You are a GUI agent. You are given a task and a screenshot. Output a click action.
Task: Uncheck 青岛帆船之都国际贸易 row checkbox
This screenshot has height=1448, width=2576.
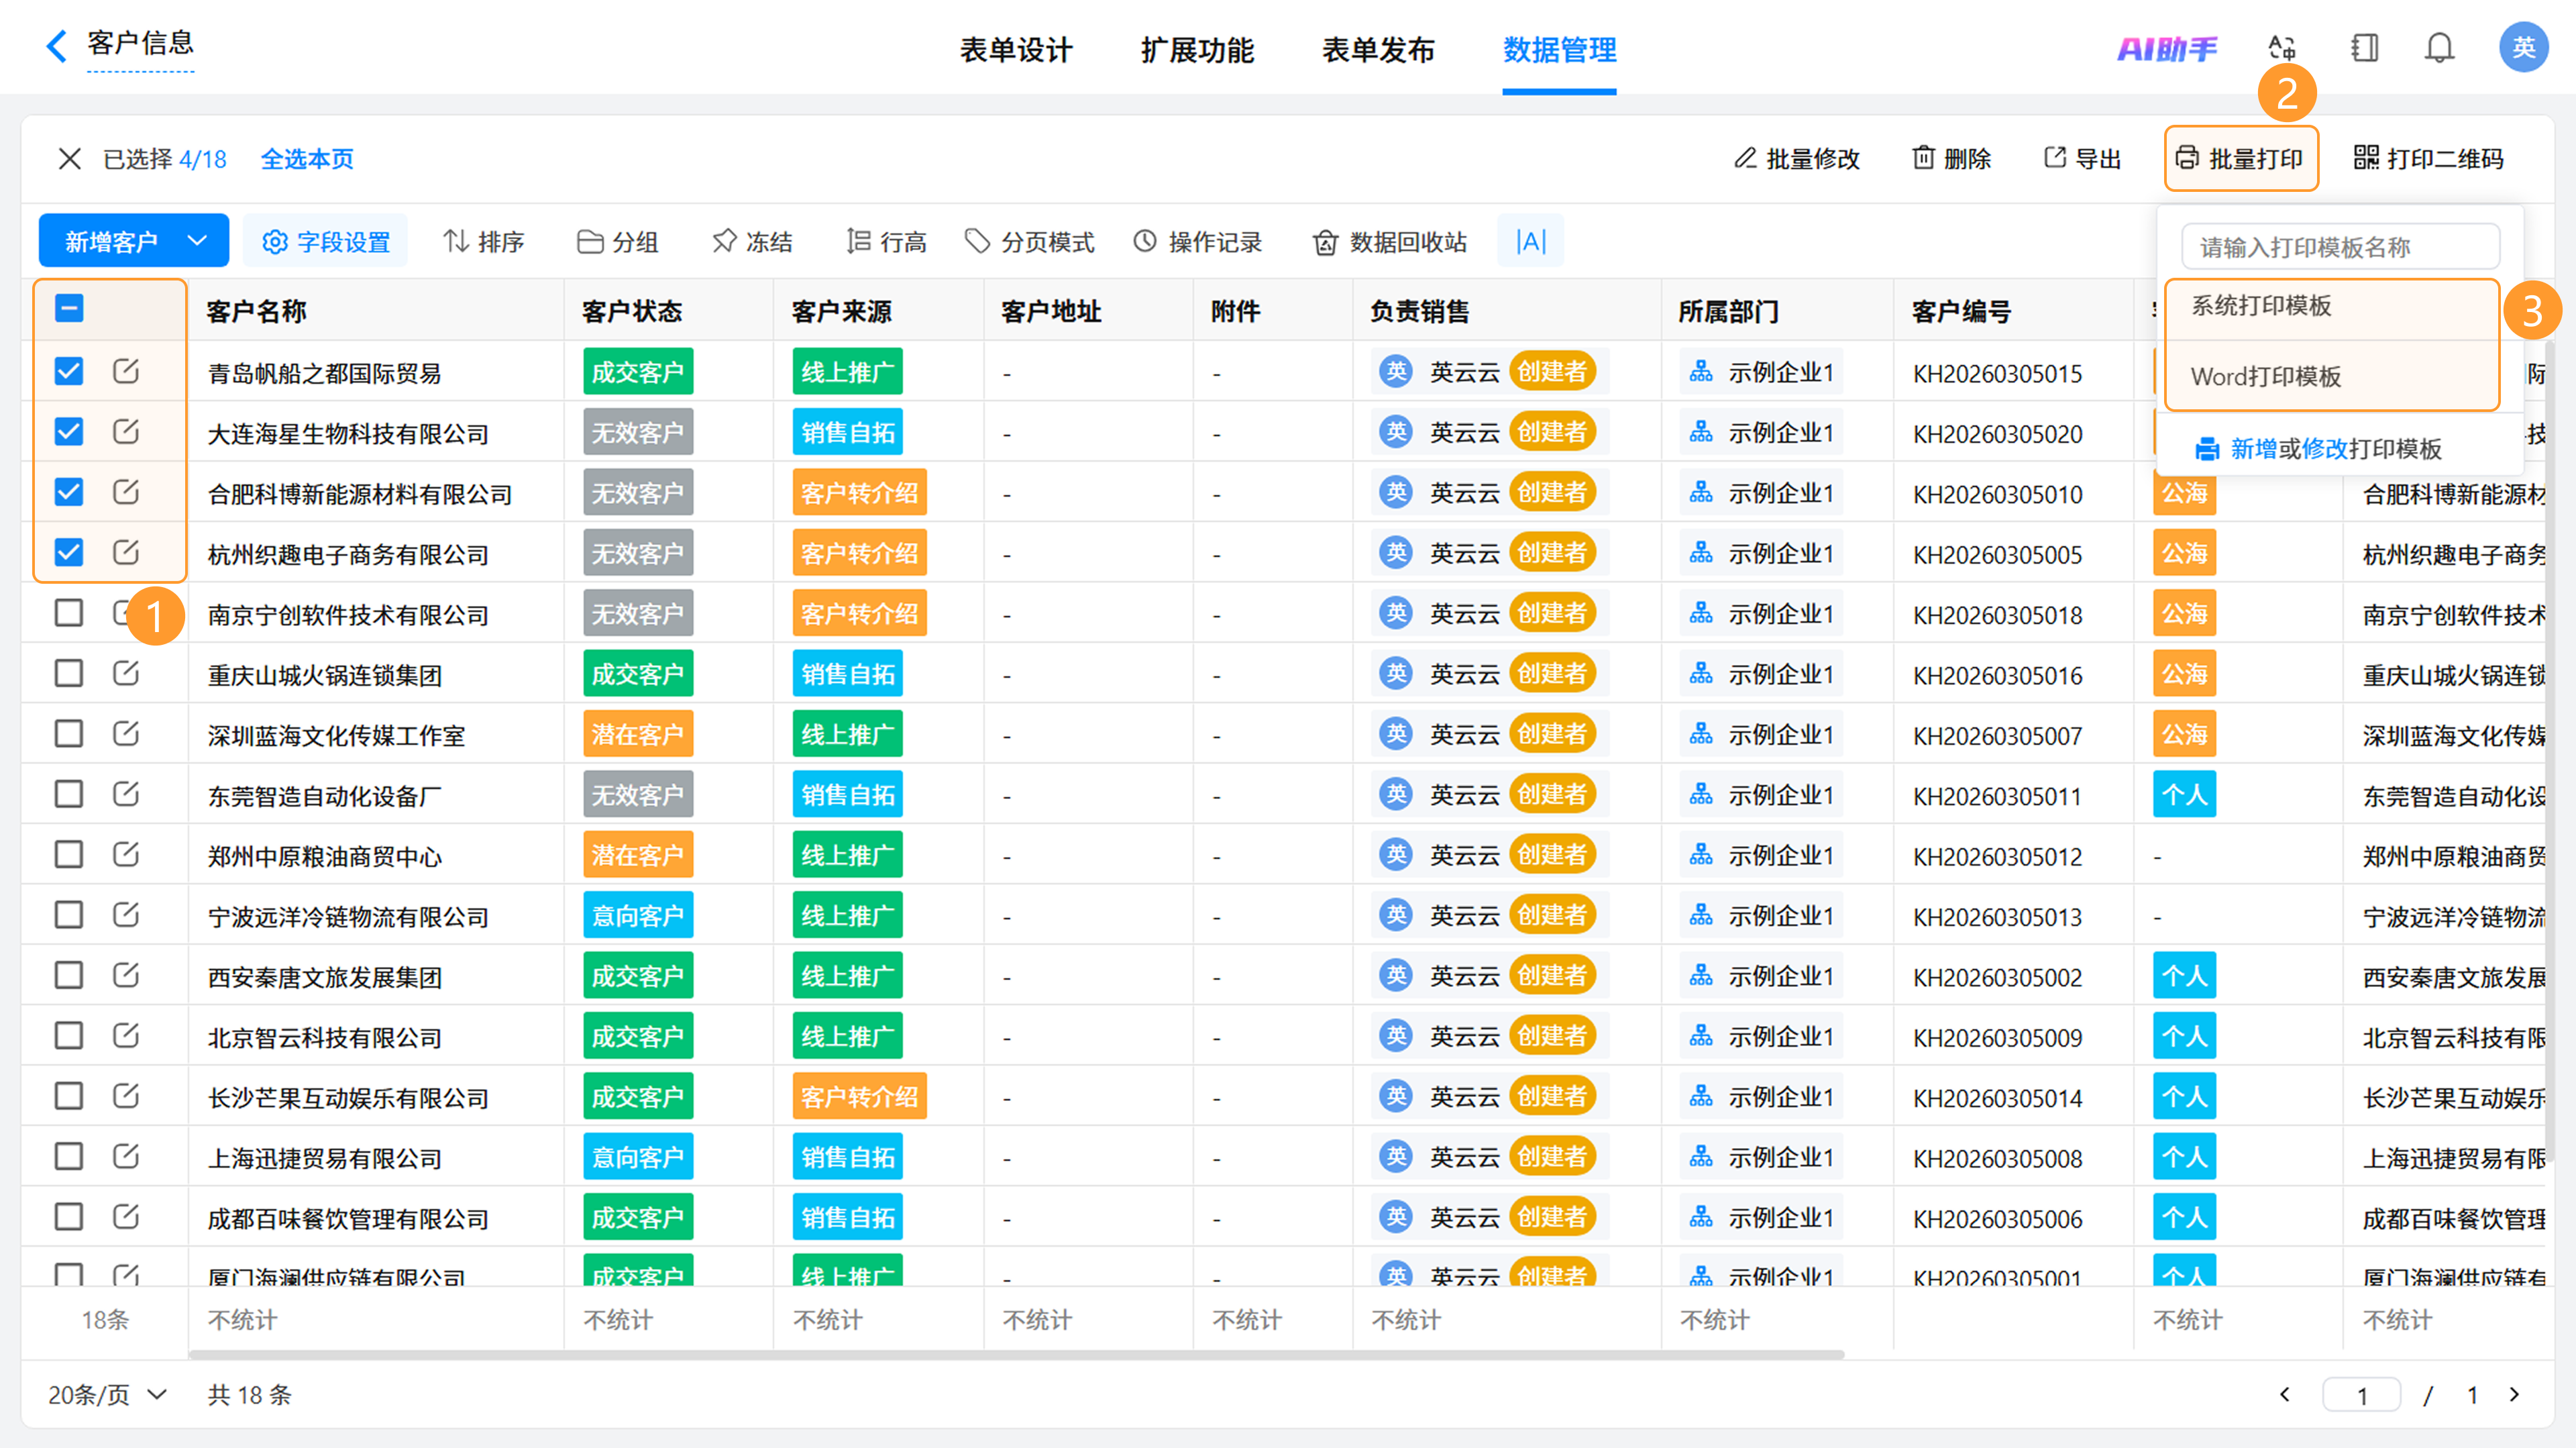(69, 371)
